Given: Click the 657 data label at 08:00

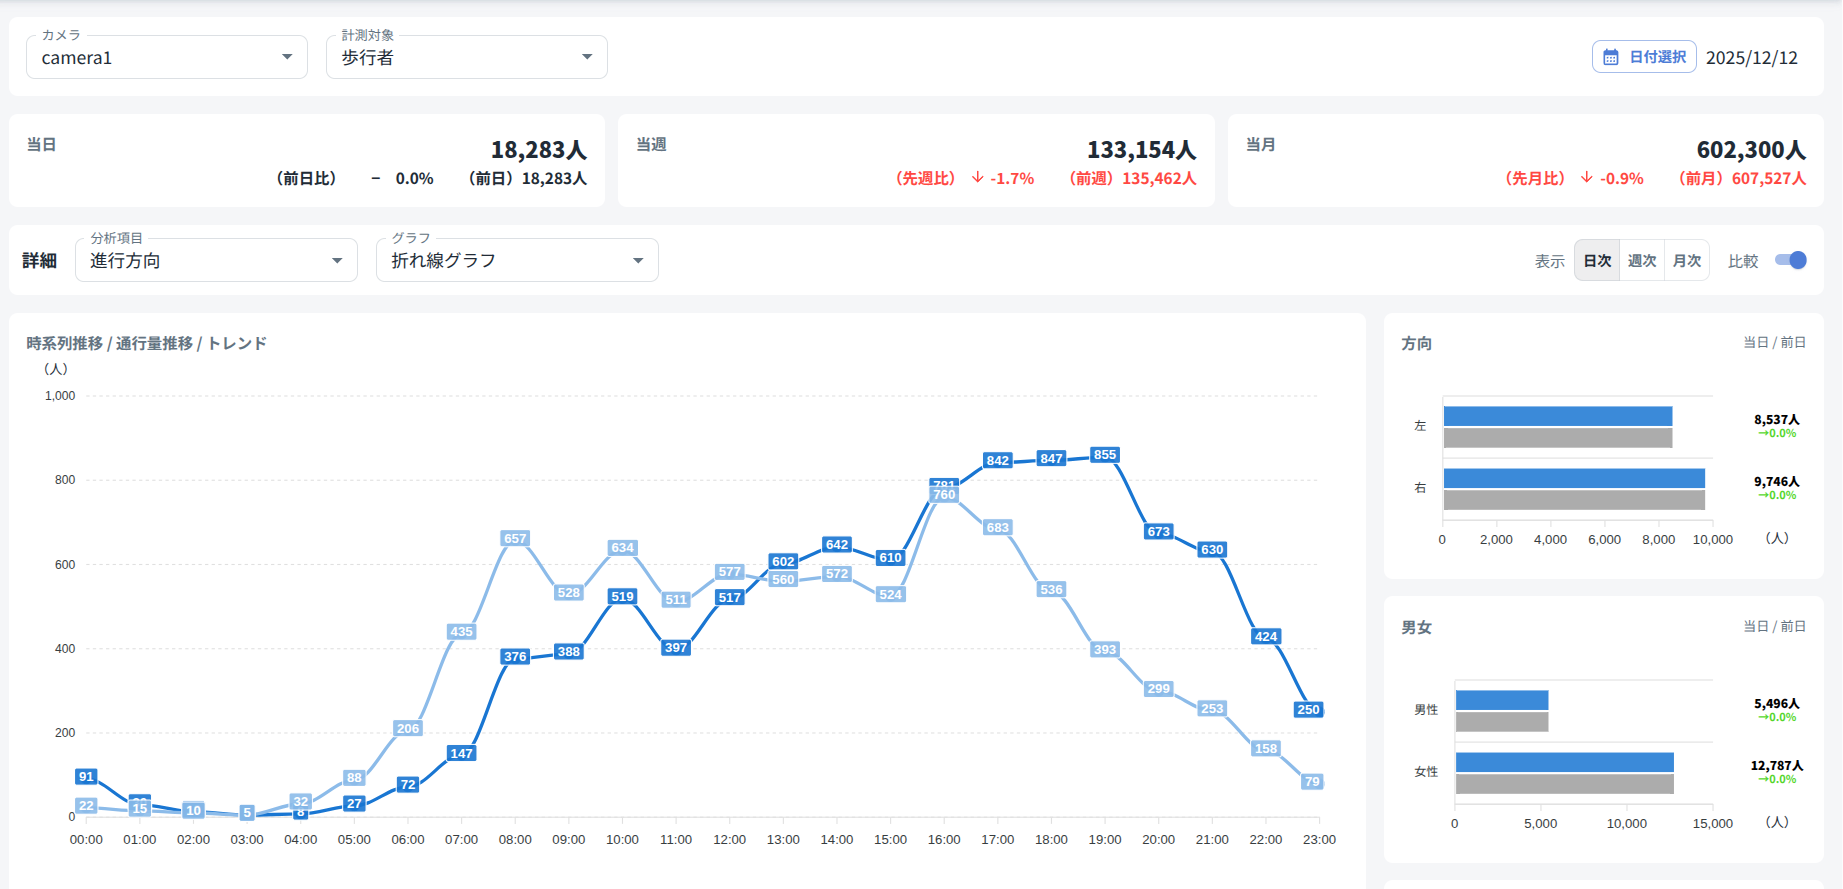Looking at the screenshot, I should (515, 539).
